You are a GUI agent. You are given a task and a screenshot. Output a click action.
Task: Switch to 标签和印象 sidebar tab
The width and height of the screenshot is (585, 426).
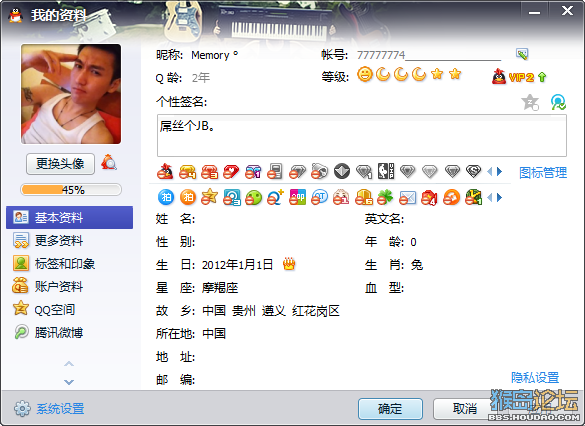(x=69, y=264)
